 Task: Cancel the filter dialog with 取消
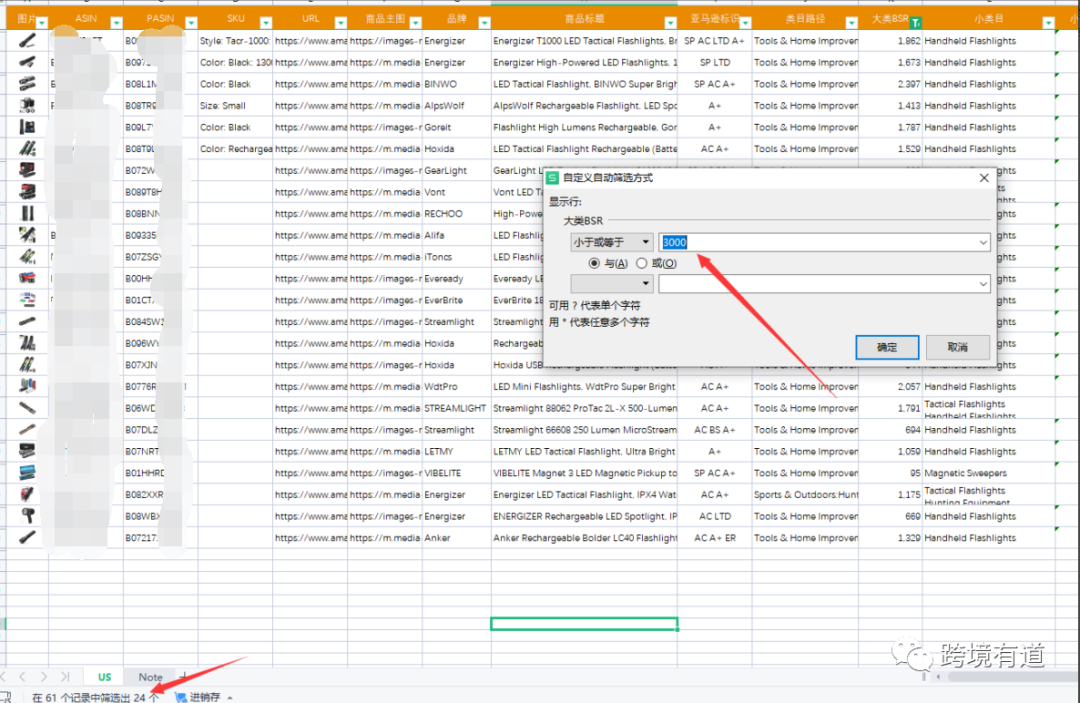[957, 347]
